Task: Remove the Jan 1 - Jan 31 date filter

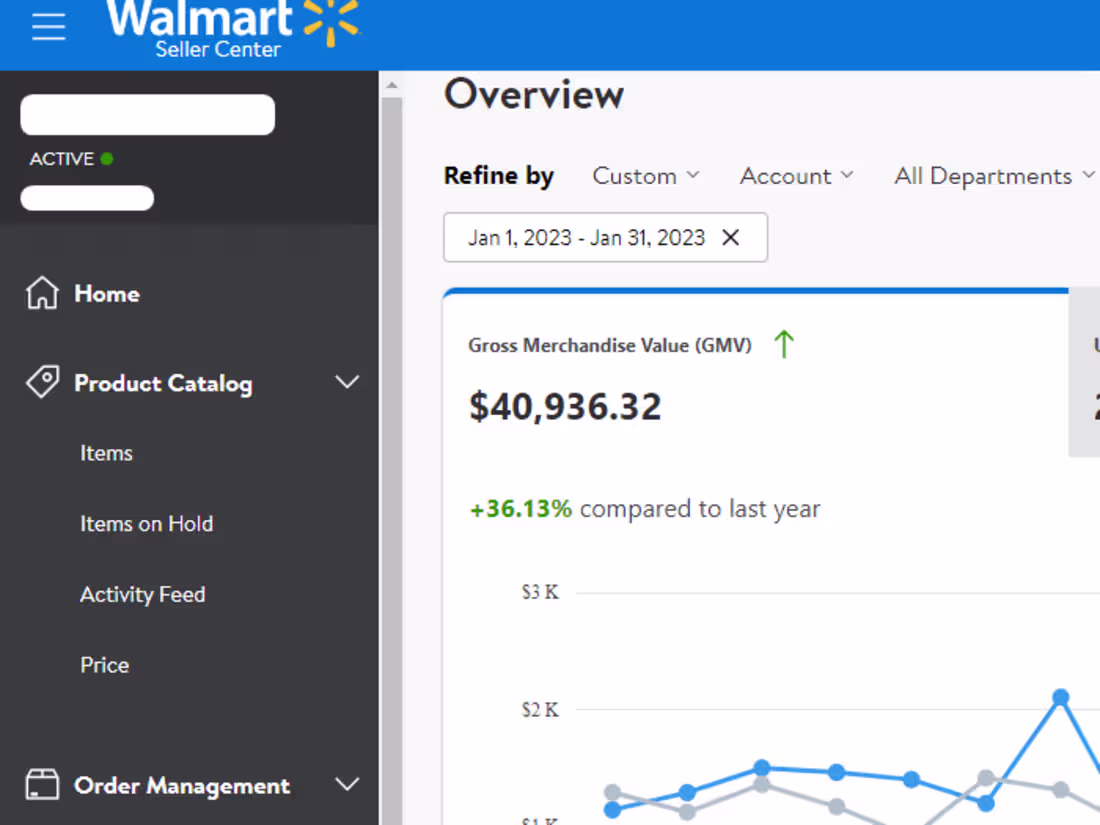Action: (730, 238)
